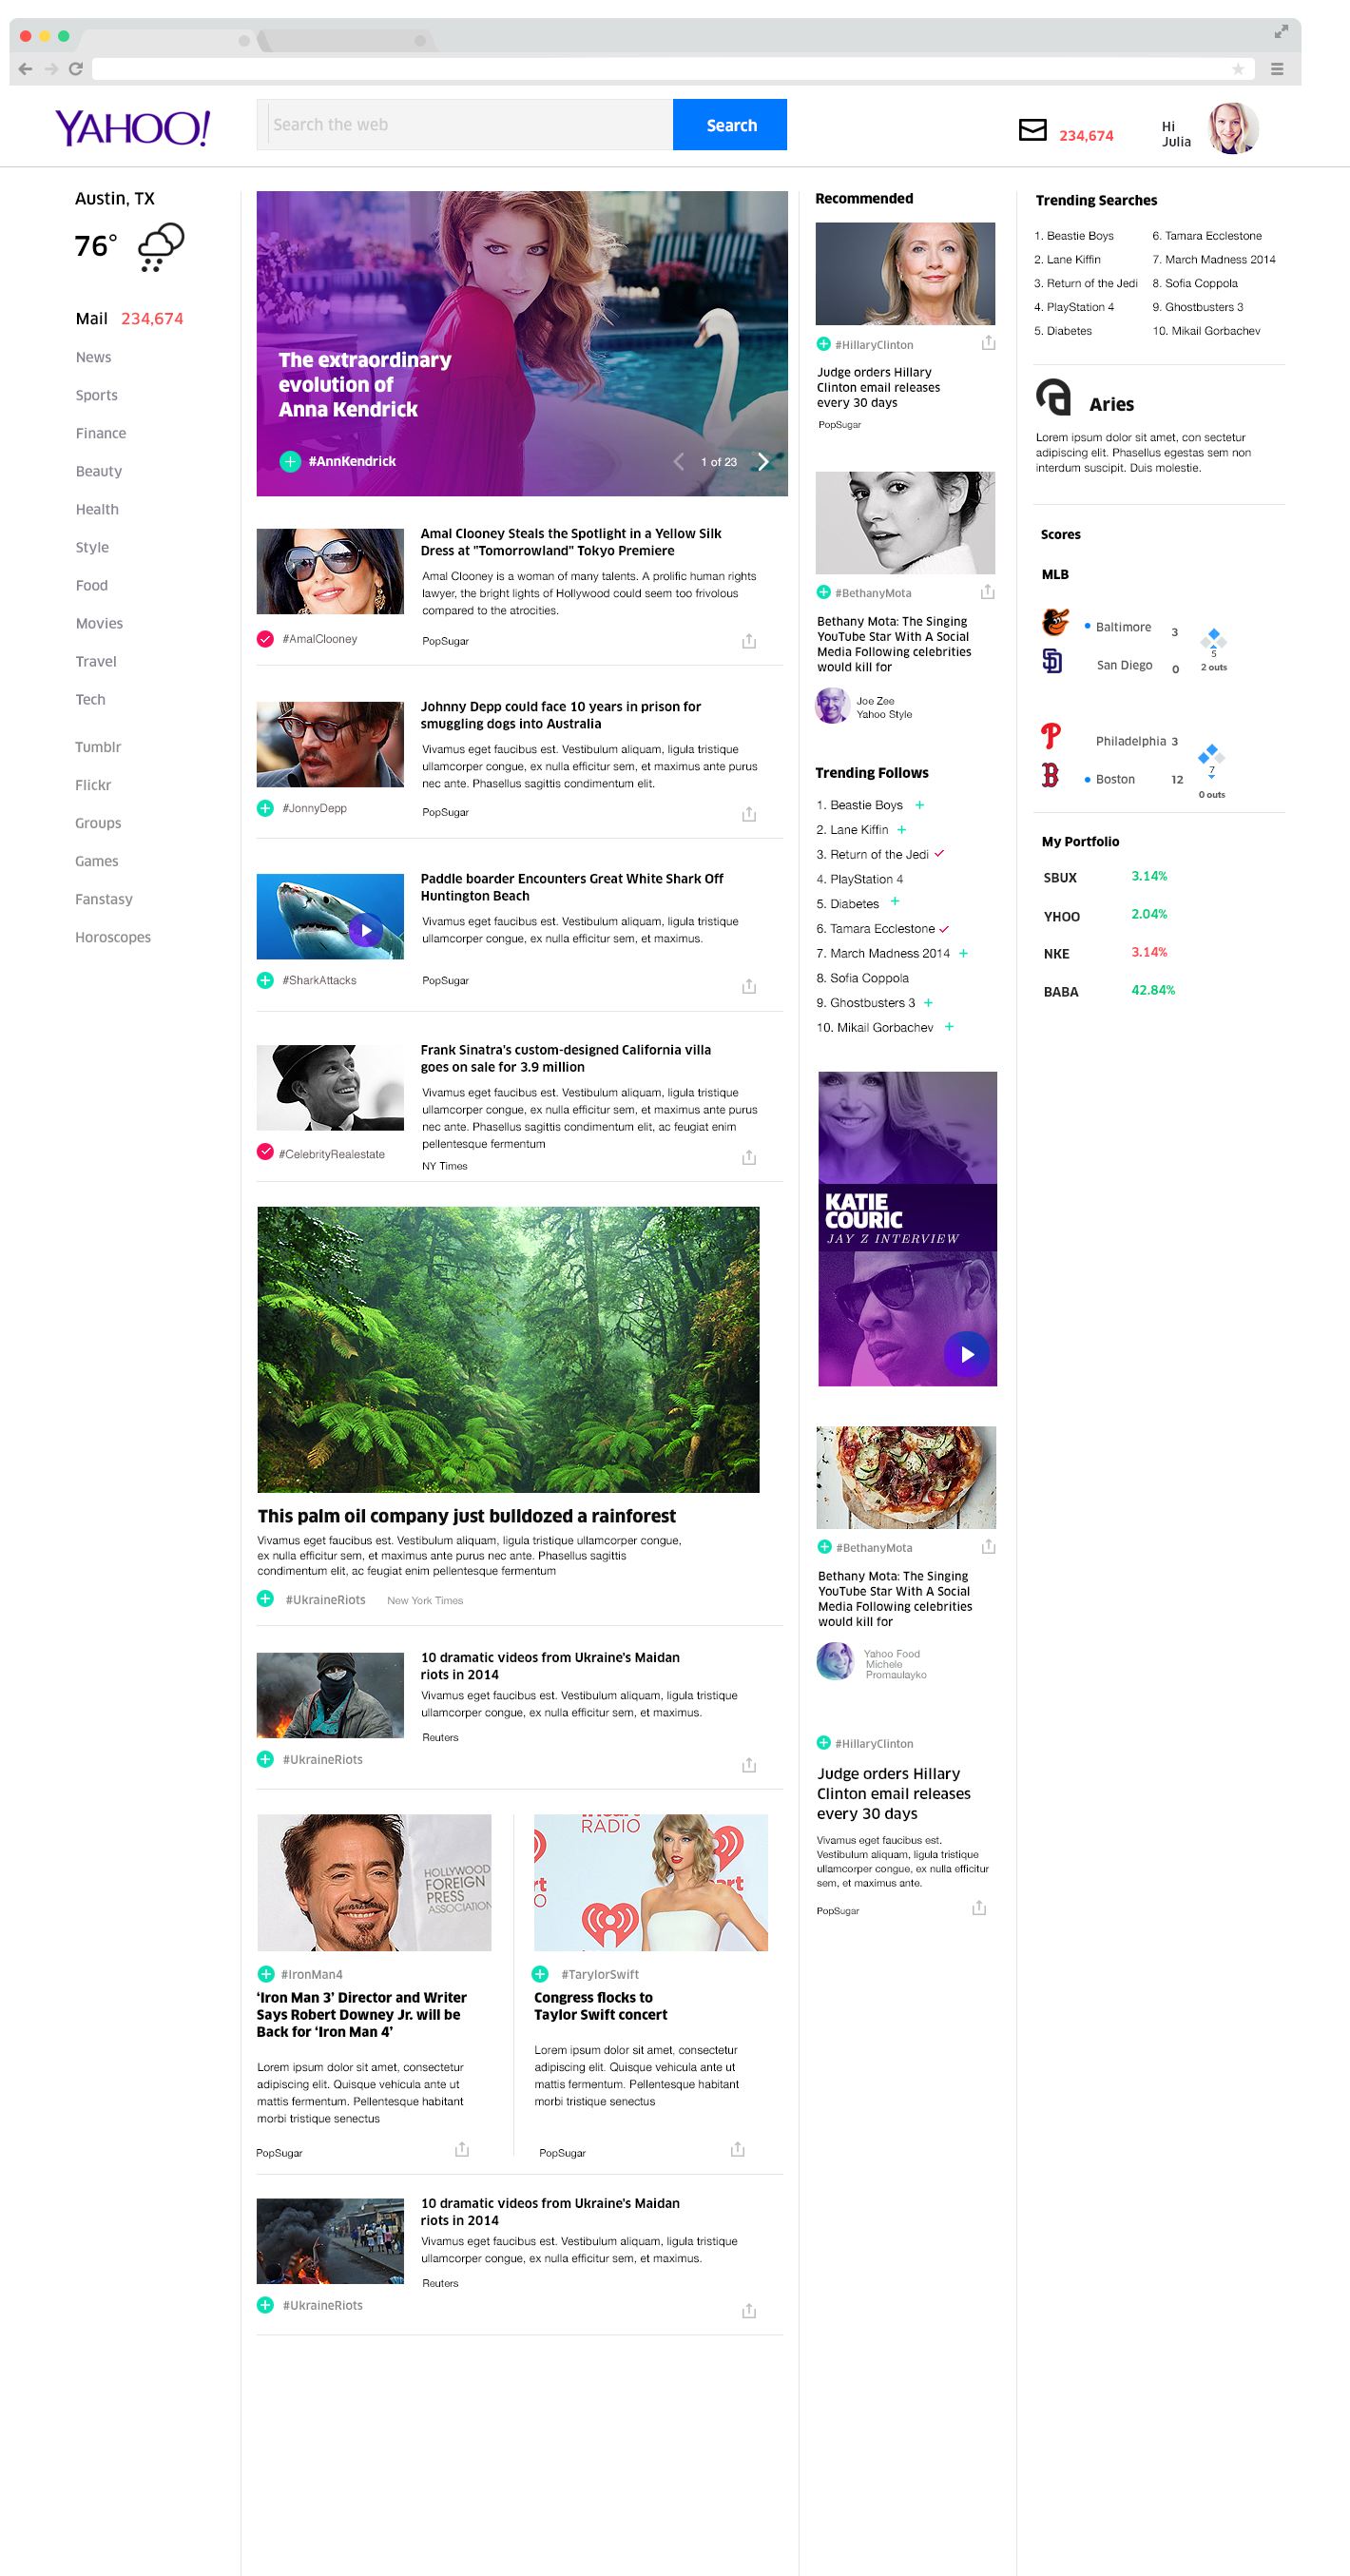
Task: Click the Baltimore Orioles team logo
Action: [1055, 622]
